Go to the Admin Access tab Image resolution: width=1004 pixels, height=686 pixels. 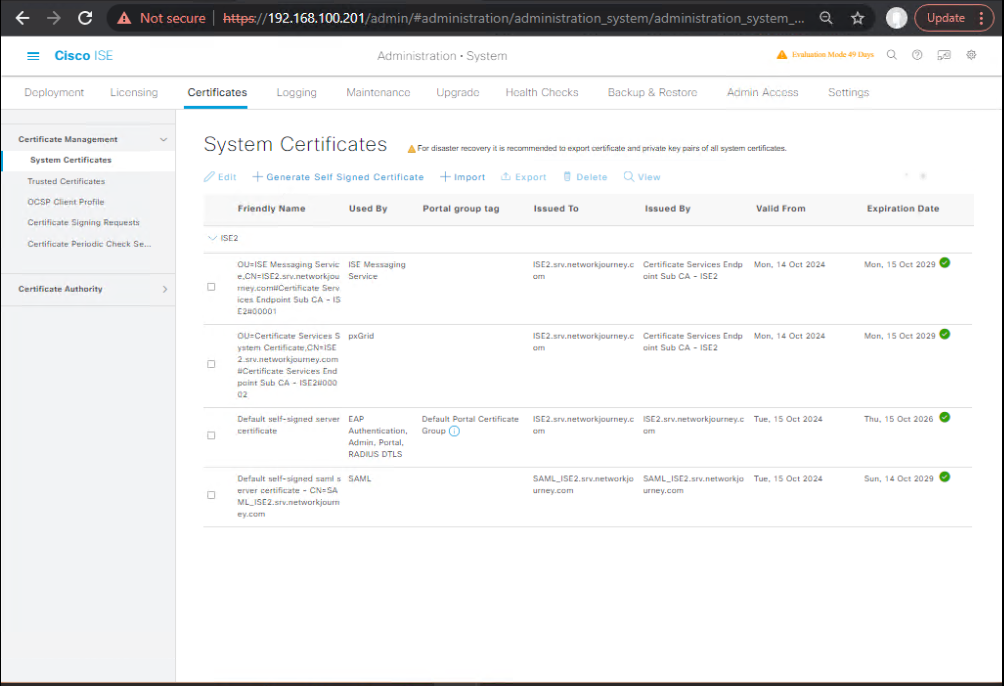click(x=763, y=92)
